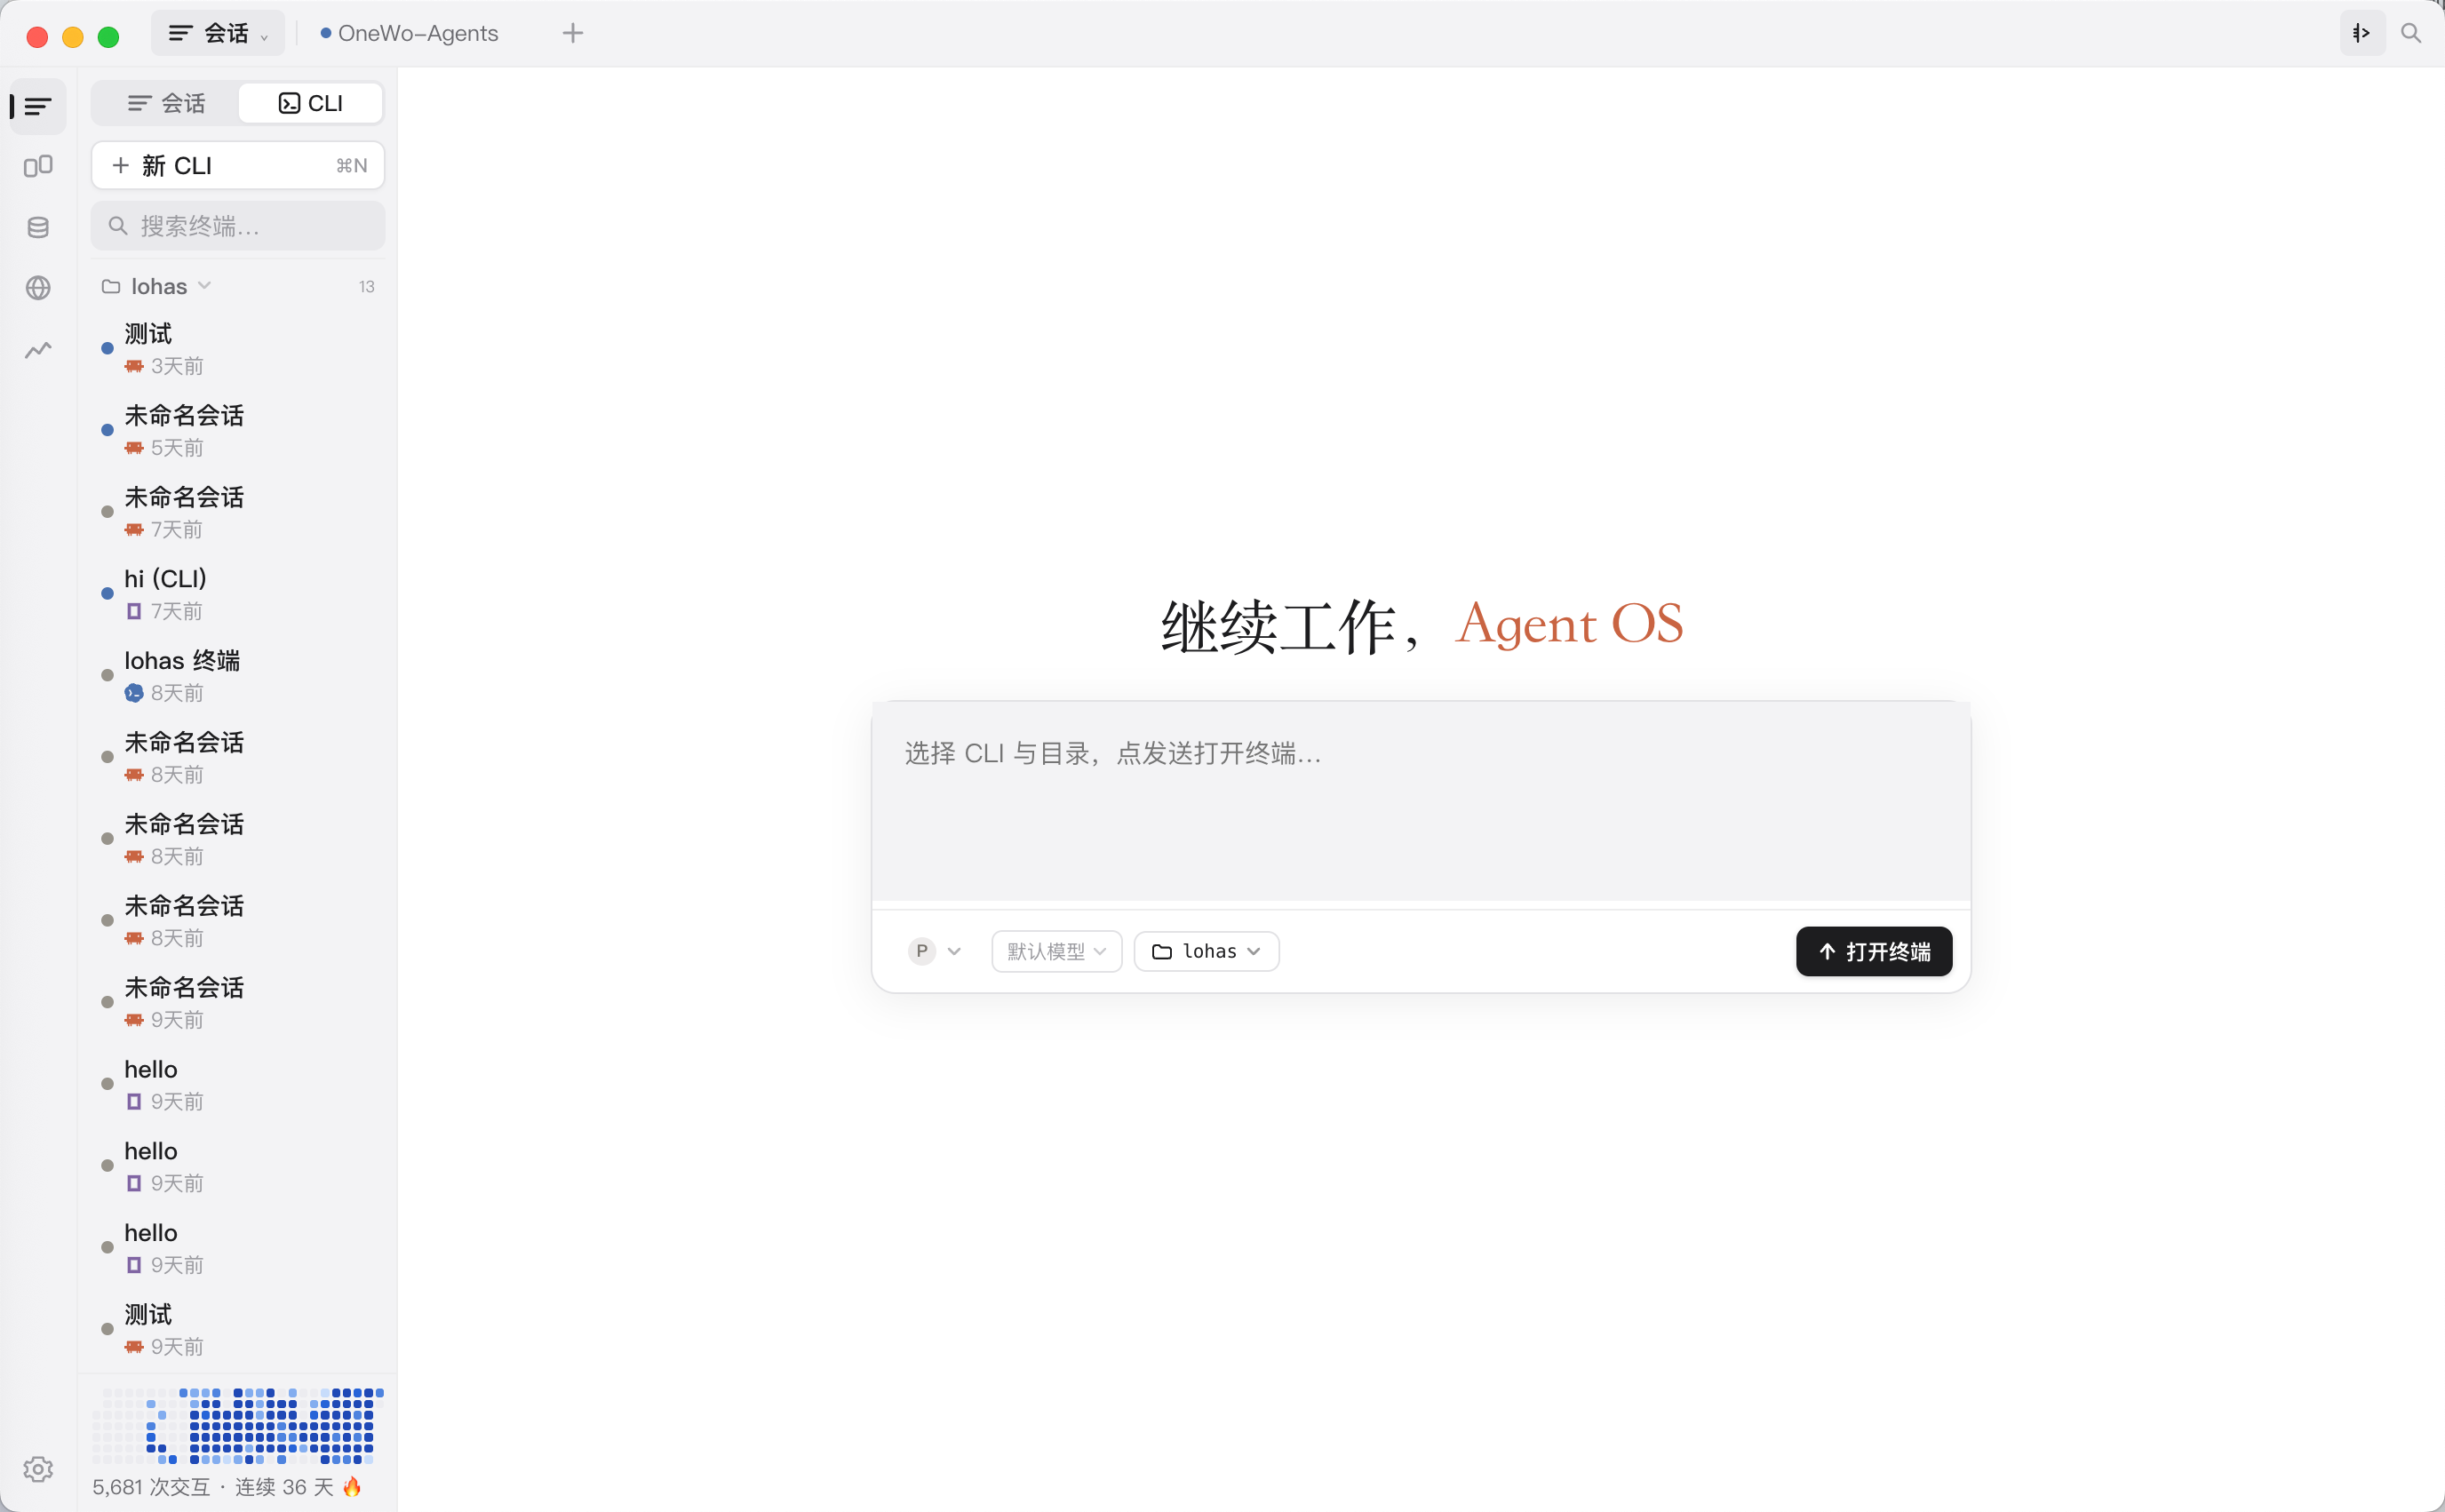Click the 13 count badge beside lohas

[366, 287]
